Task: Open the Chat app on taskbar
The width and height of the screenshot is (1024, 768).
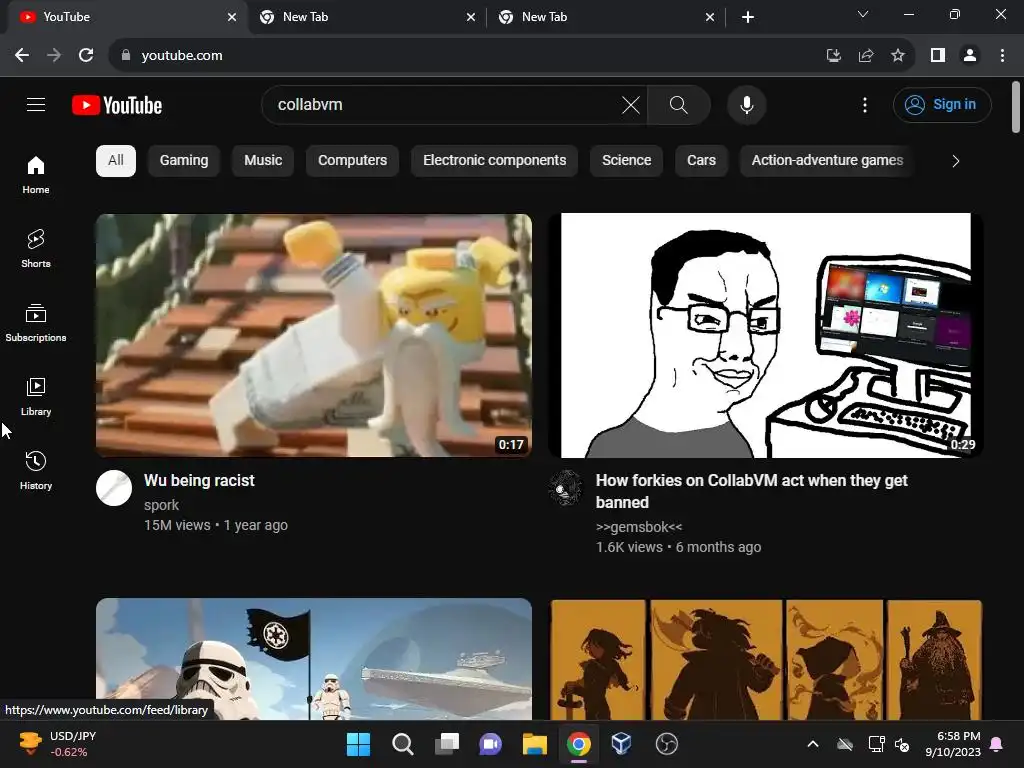Action: pyautogui.click(x=490, y=744)
